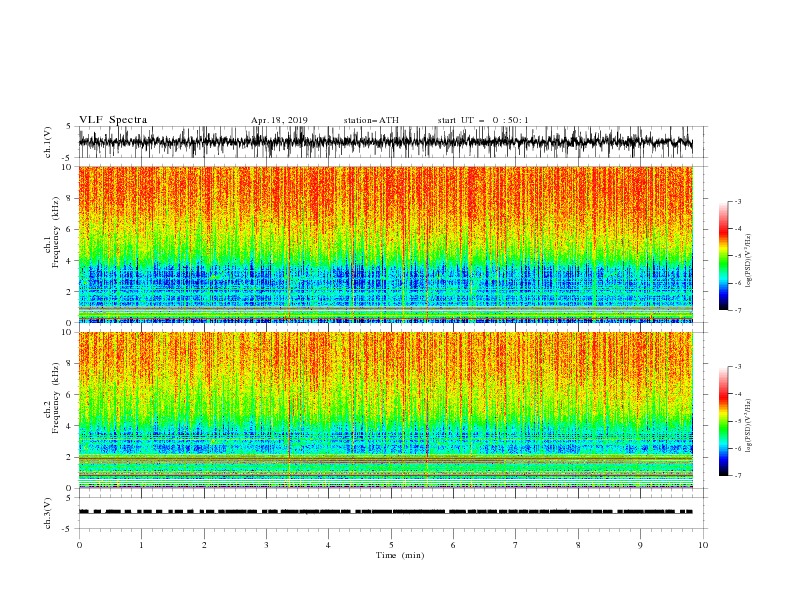792x612 pixels.
Task: Click the ch.2 "Frequency (kHz)" axis label
Action: coord(56,398)
